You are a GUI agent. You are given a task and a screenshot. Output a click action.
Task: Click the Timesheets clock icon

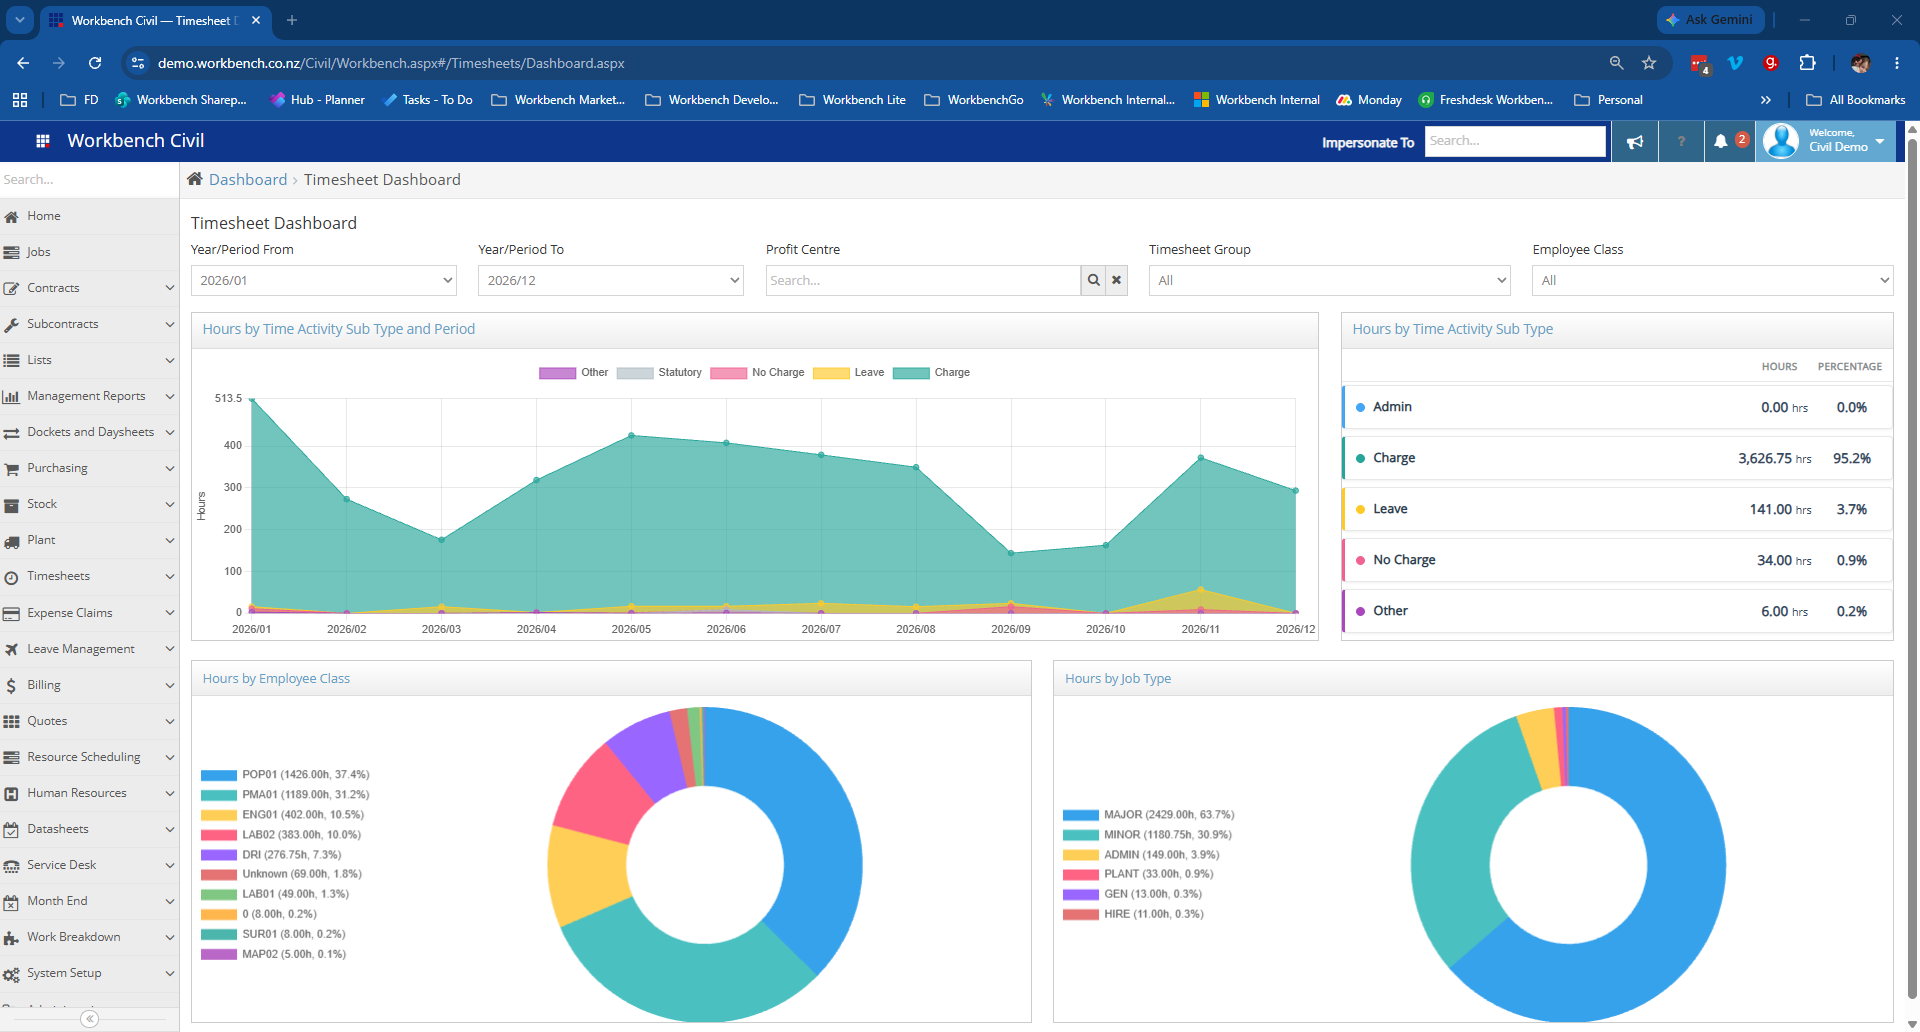point(12,577)
